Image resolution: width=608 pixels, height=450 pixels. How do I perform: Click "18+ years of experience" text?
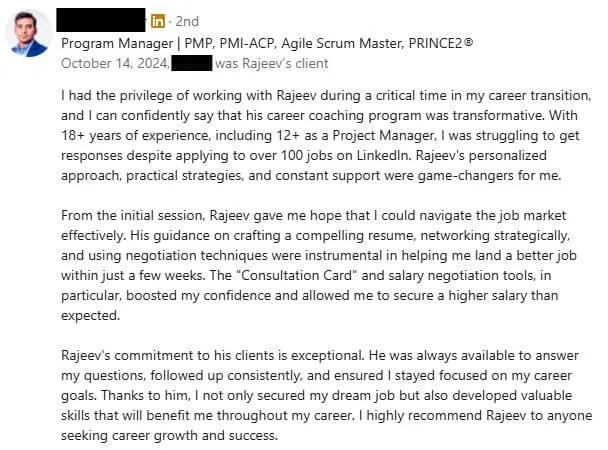coord(136,136)
